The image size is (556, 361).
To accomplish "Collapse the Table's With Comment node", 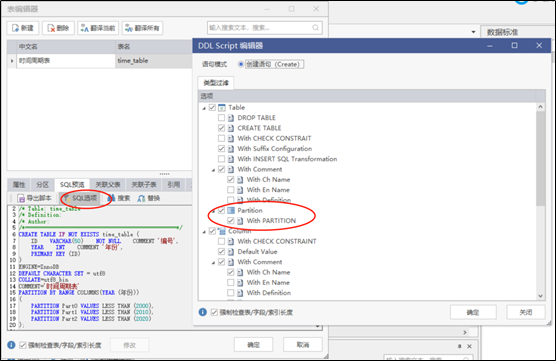I will pyautogui.click(x=213, y=170).
